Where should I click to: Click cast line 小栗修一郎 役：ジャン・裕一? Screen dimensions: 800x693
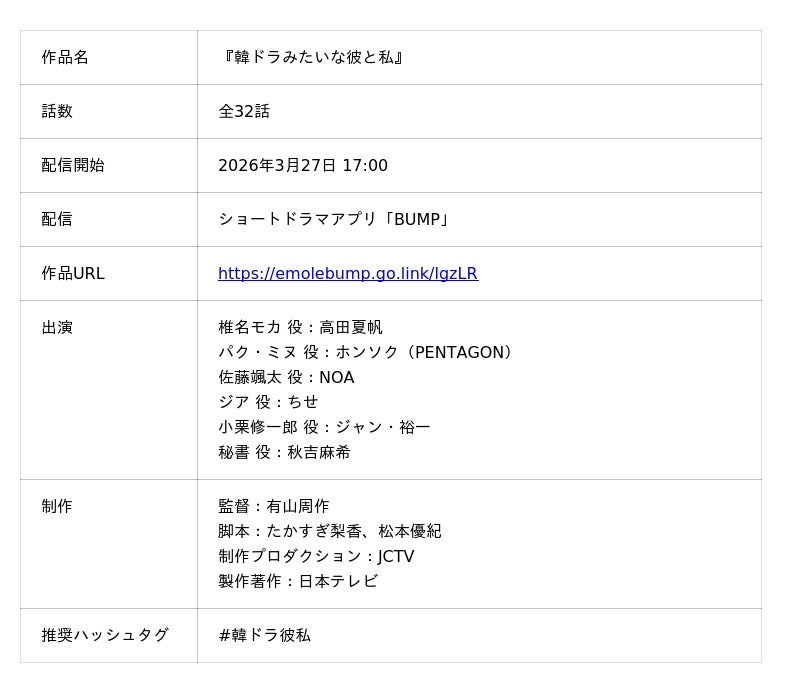click(x=324, y=427)
